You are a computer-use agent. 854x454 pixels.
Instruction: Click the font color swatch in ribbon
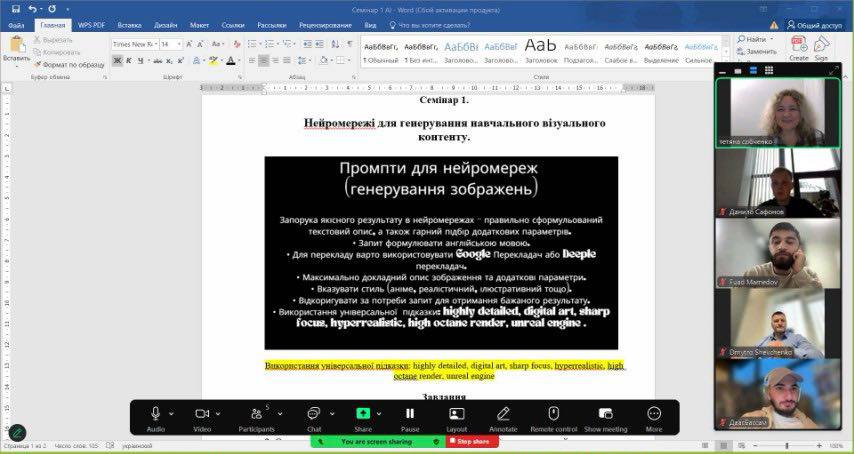click(231, 60)
